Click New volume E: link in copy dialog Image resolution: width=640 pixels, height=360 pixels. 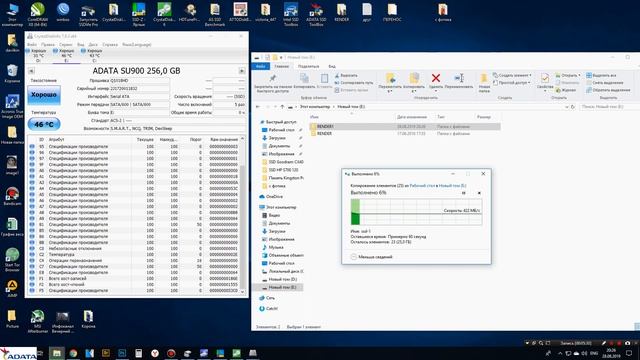click(x=452, y=186)
